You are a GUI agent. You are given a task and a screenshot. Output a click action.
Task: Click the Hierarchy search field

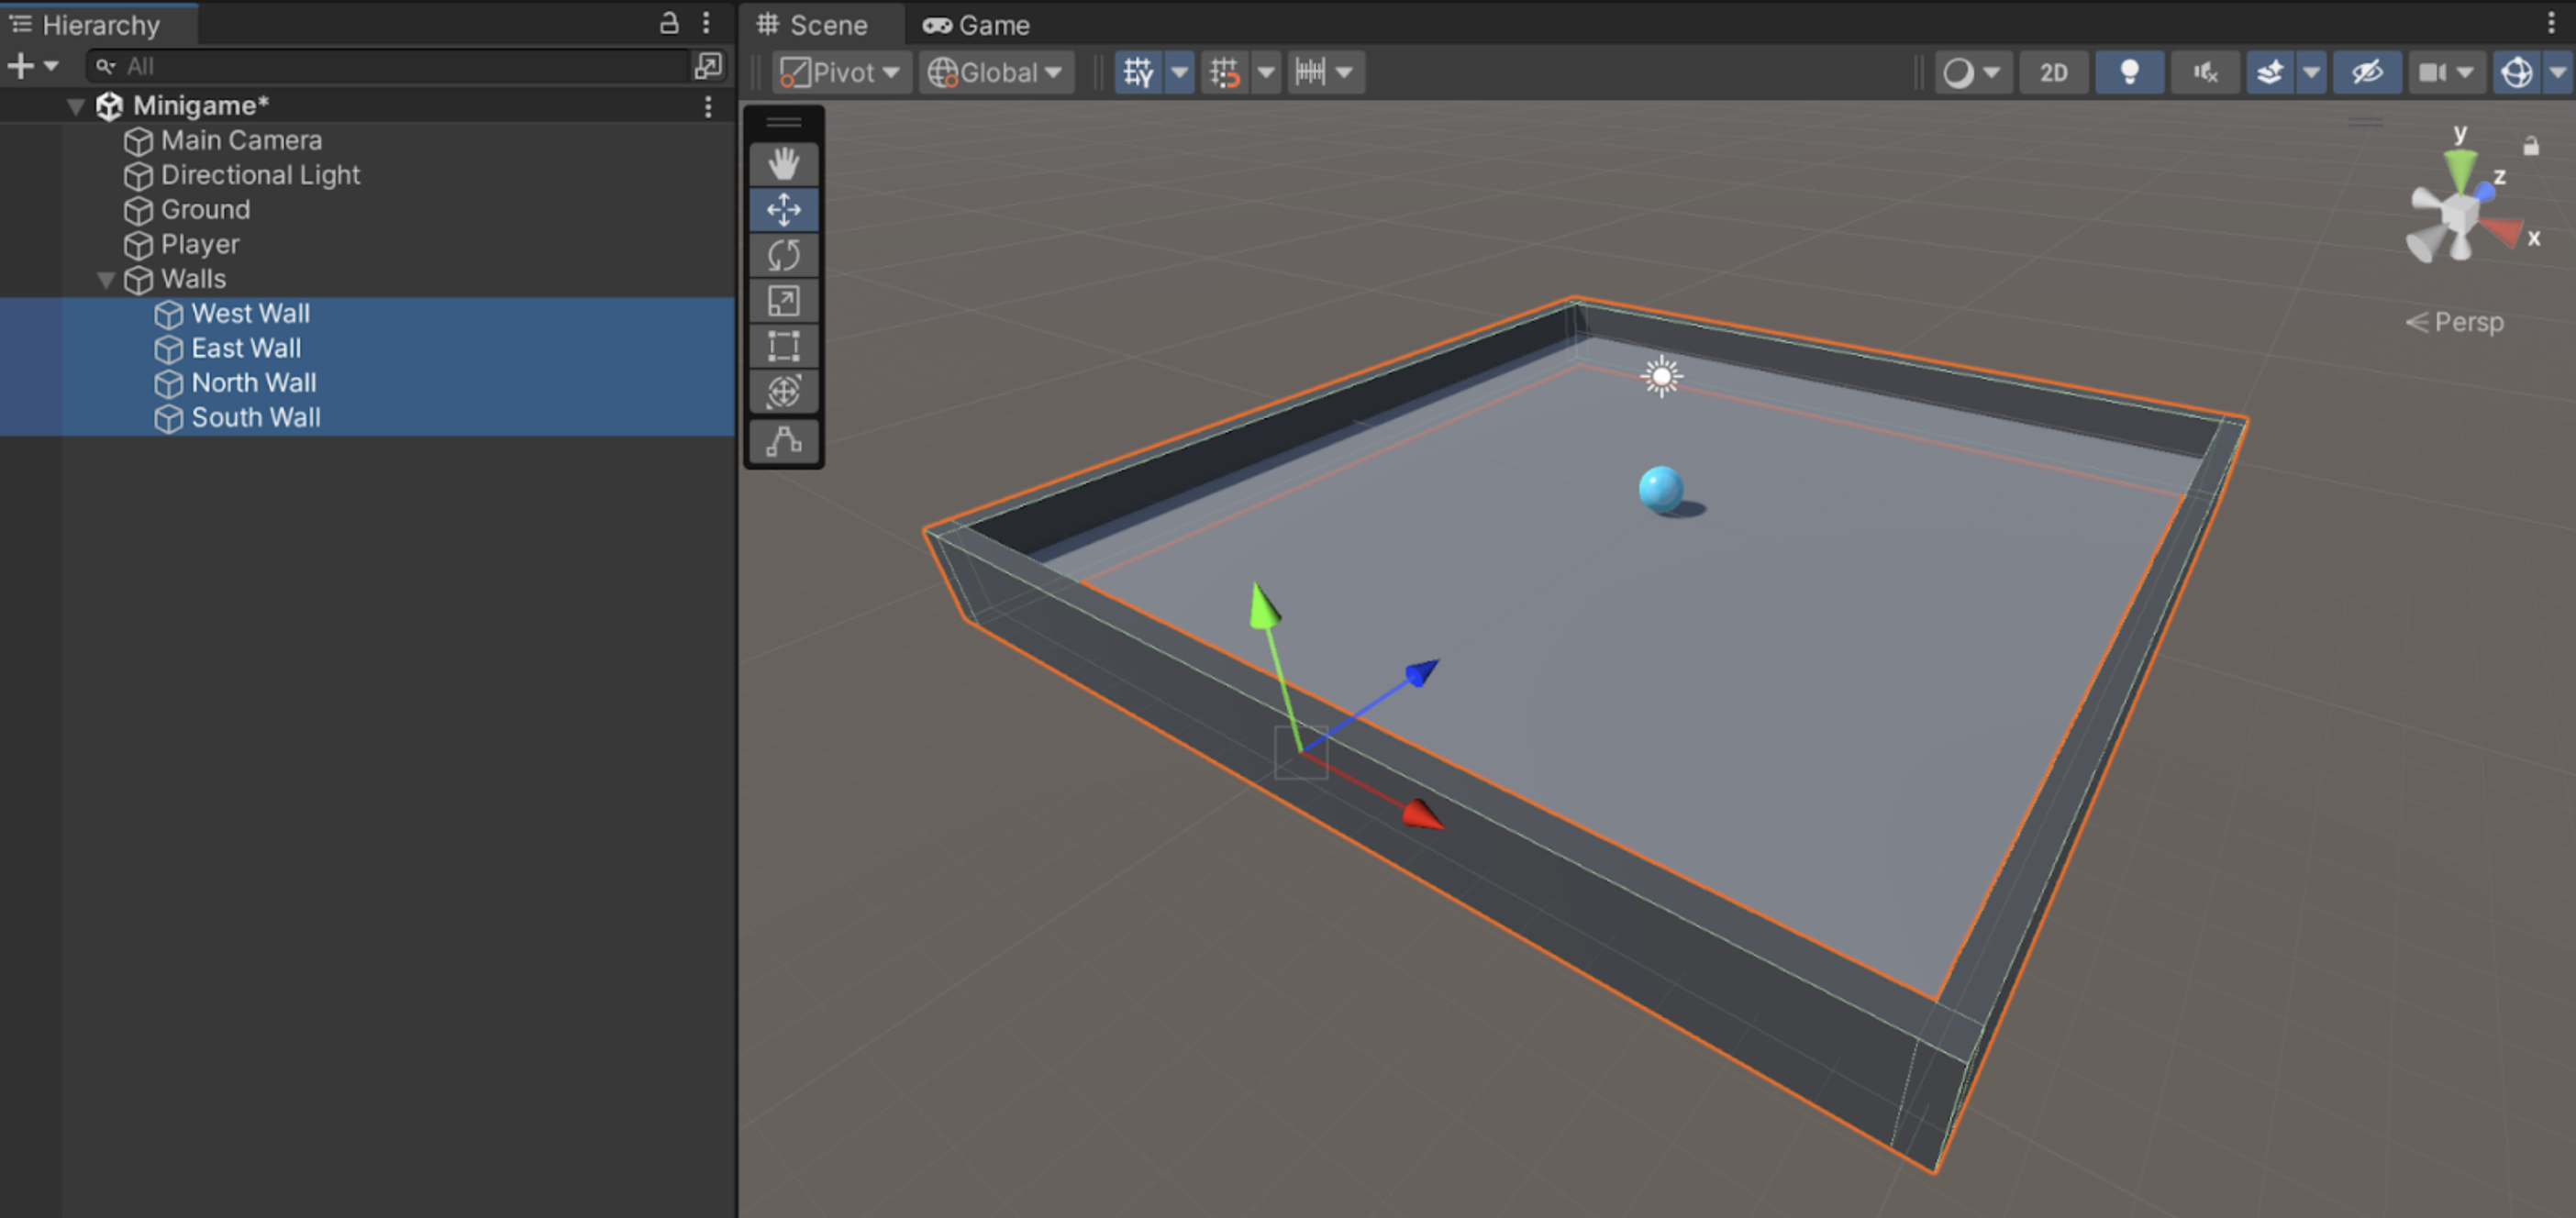click(400, 66)
